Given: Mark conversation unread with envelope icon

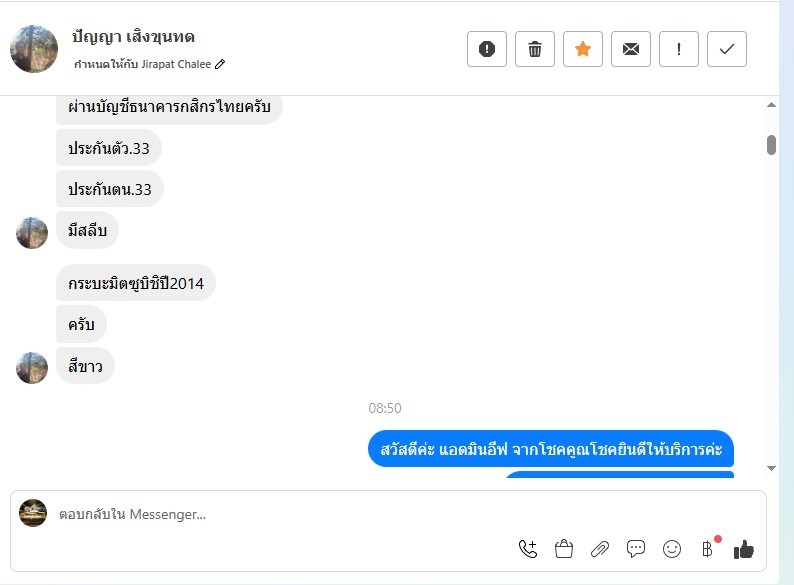Looking at the screenshot, I should pyautogui.click(x=630, y=49).
